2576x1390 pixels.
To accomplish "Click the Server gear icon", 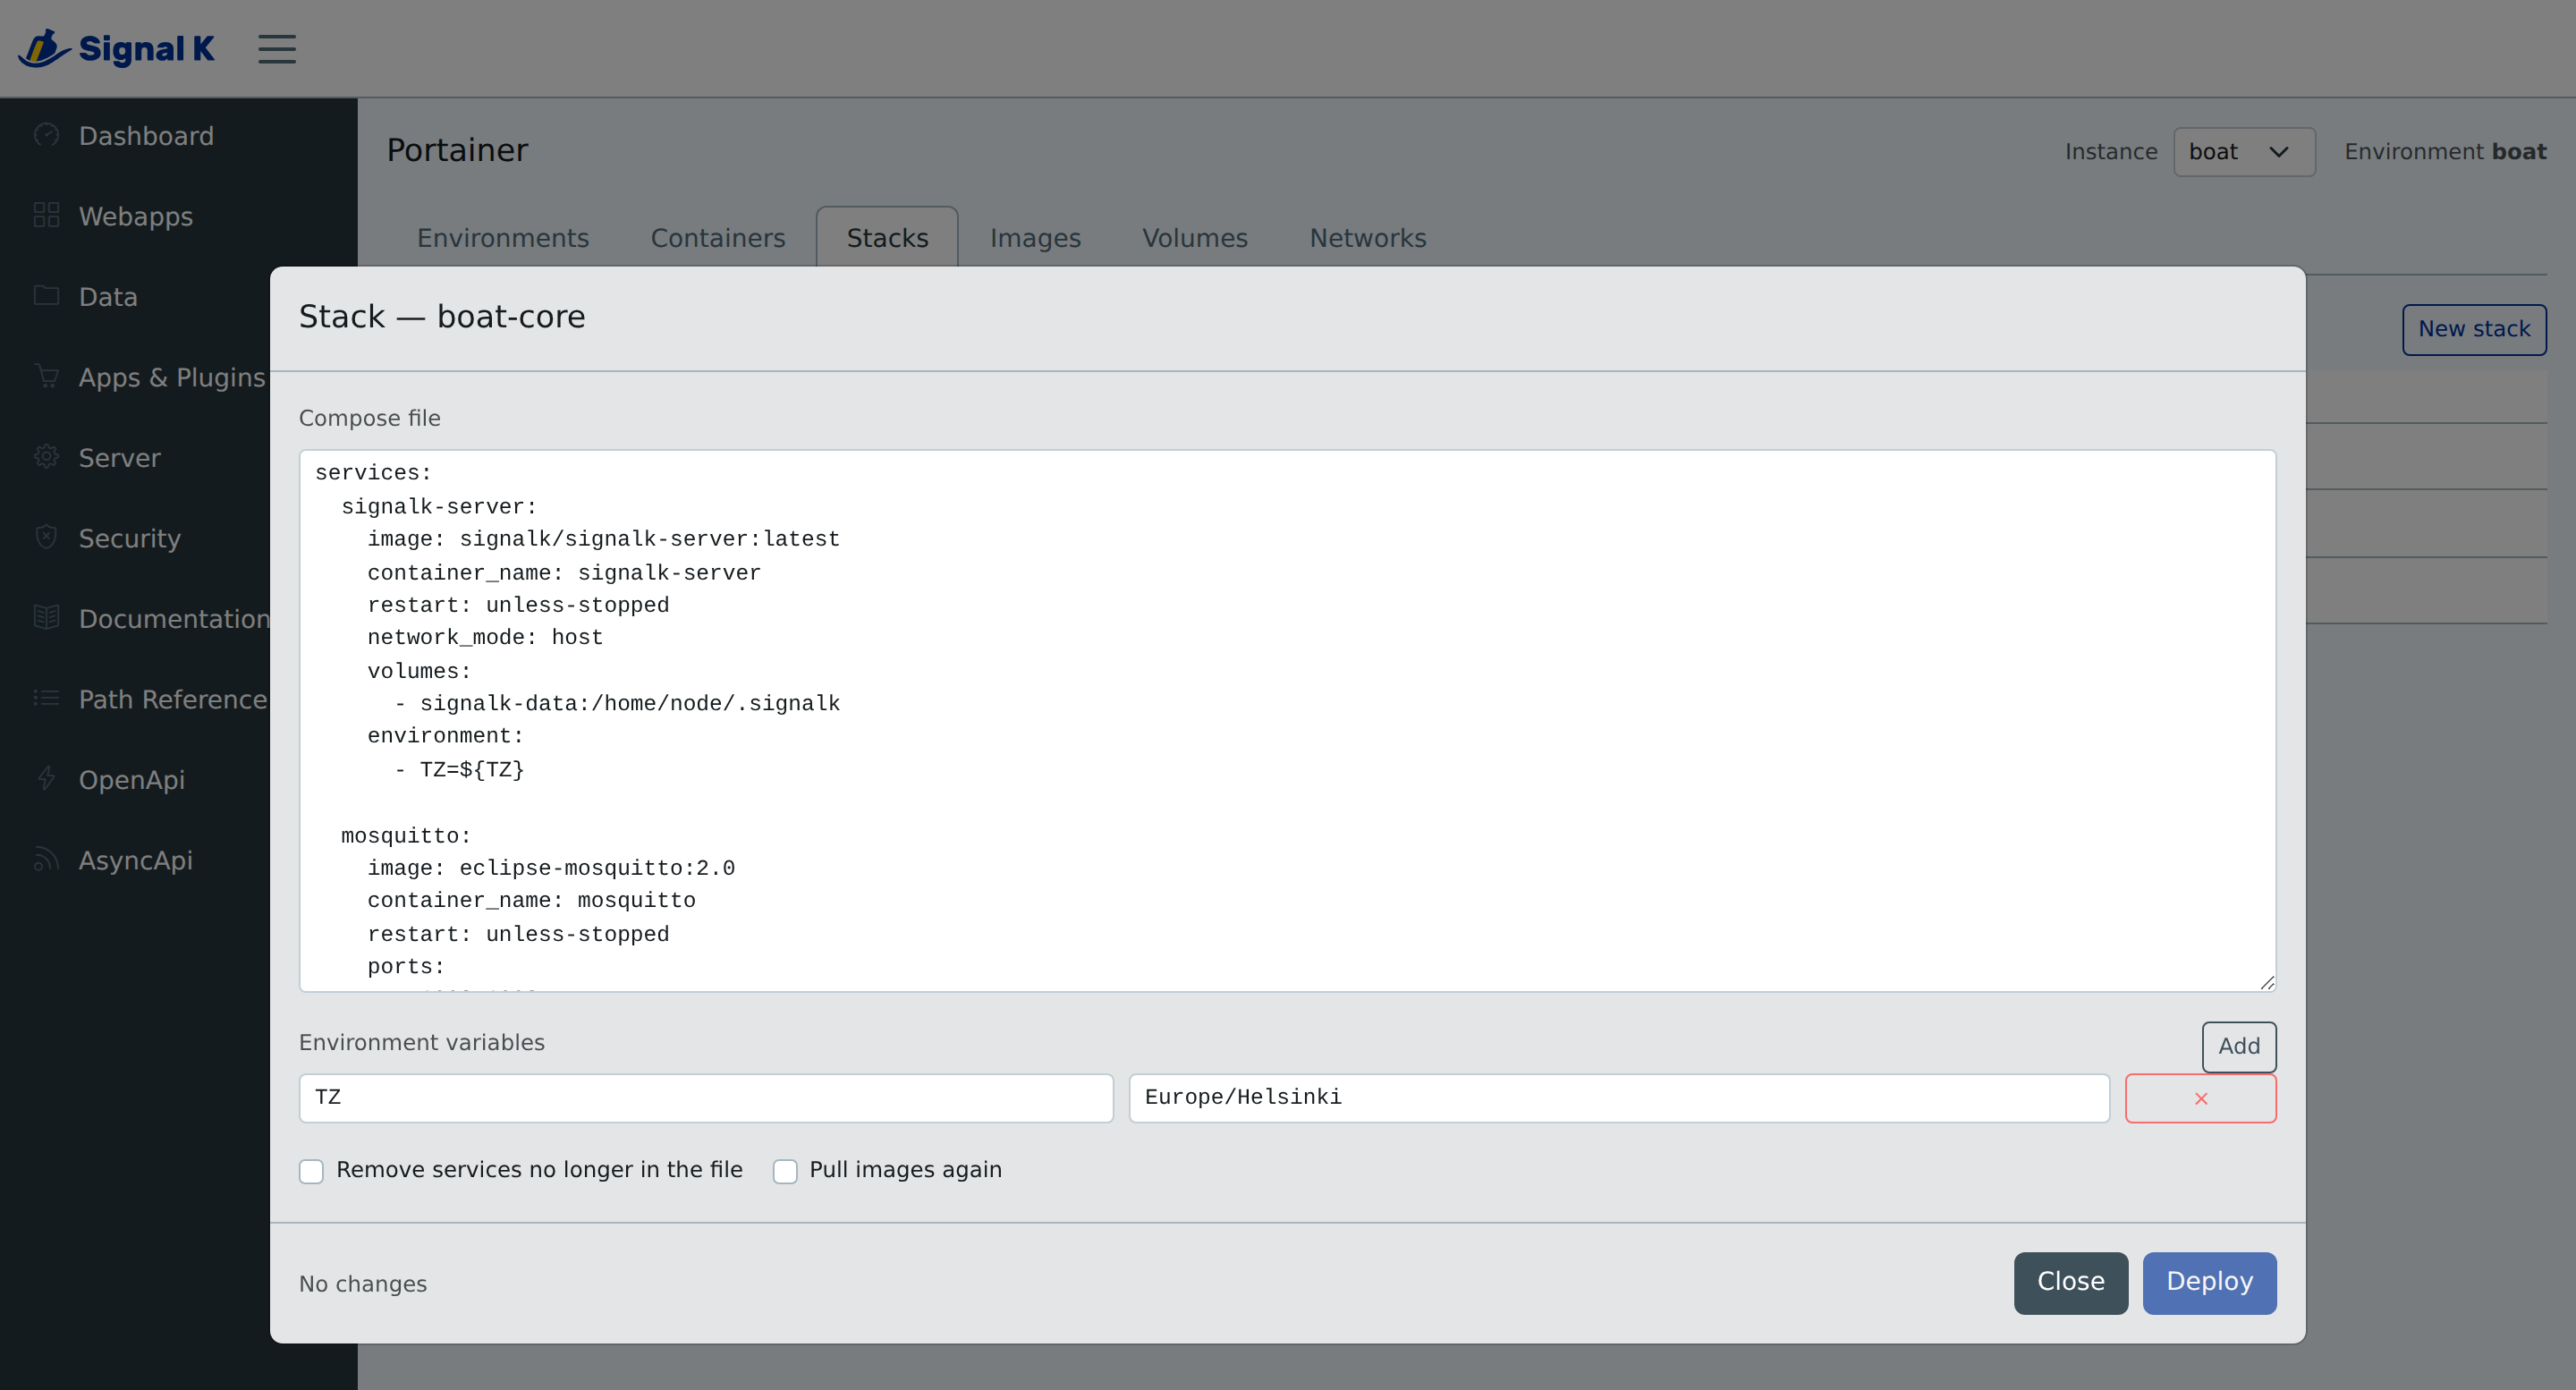I will [x=46, y=457].
